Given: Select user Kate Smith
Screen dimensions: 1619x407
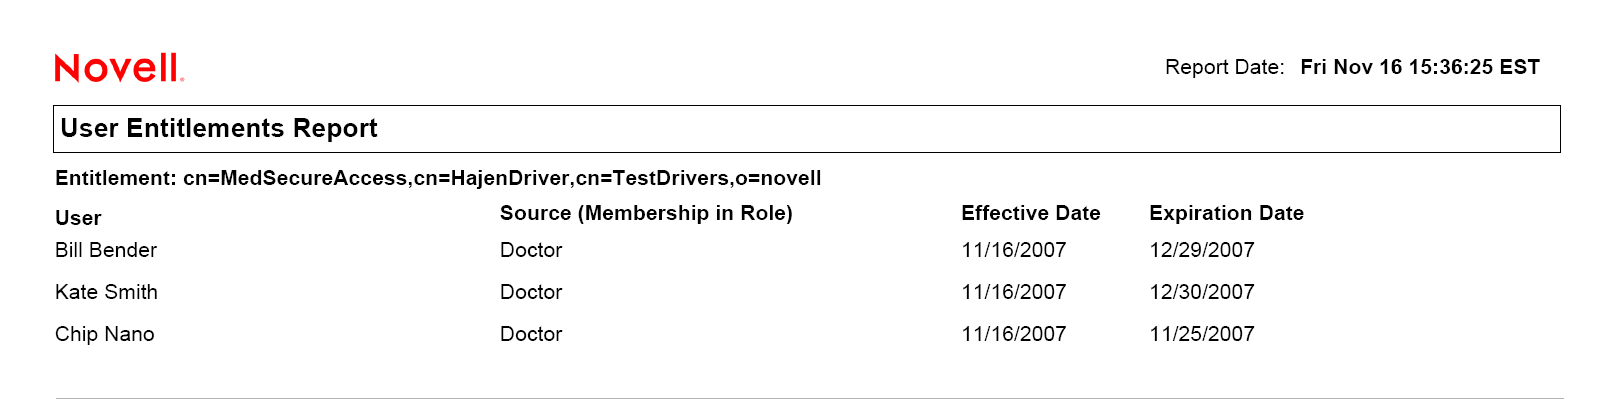Looking at the screenshot, I should pos(106,292).
